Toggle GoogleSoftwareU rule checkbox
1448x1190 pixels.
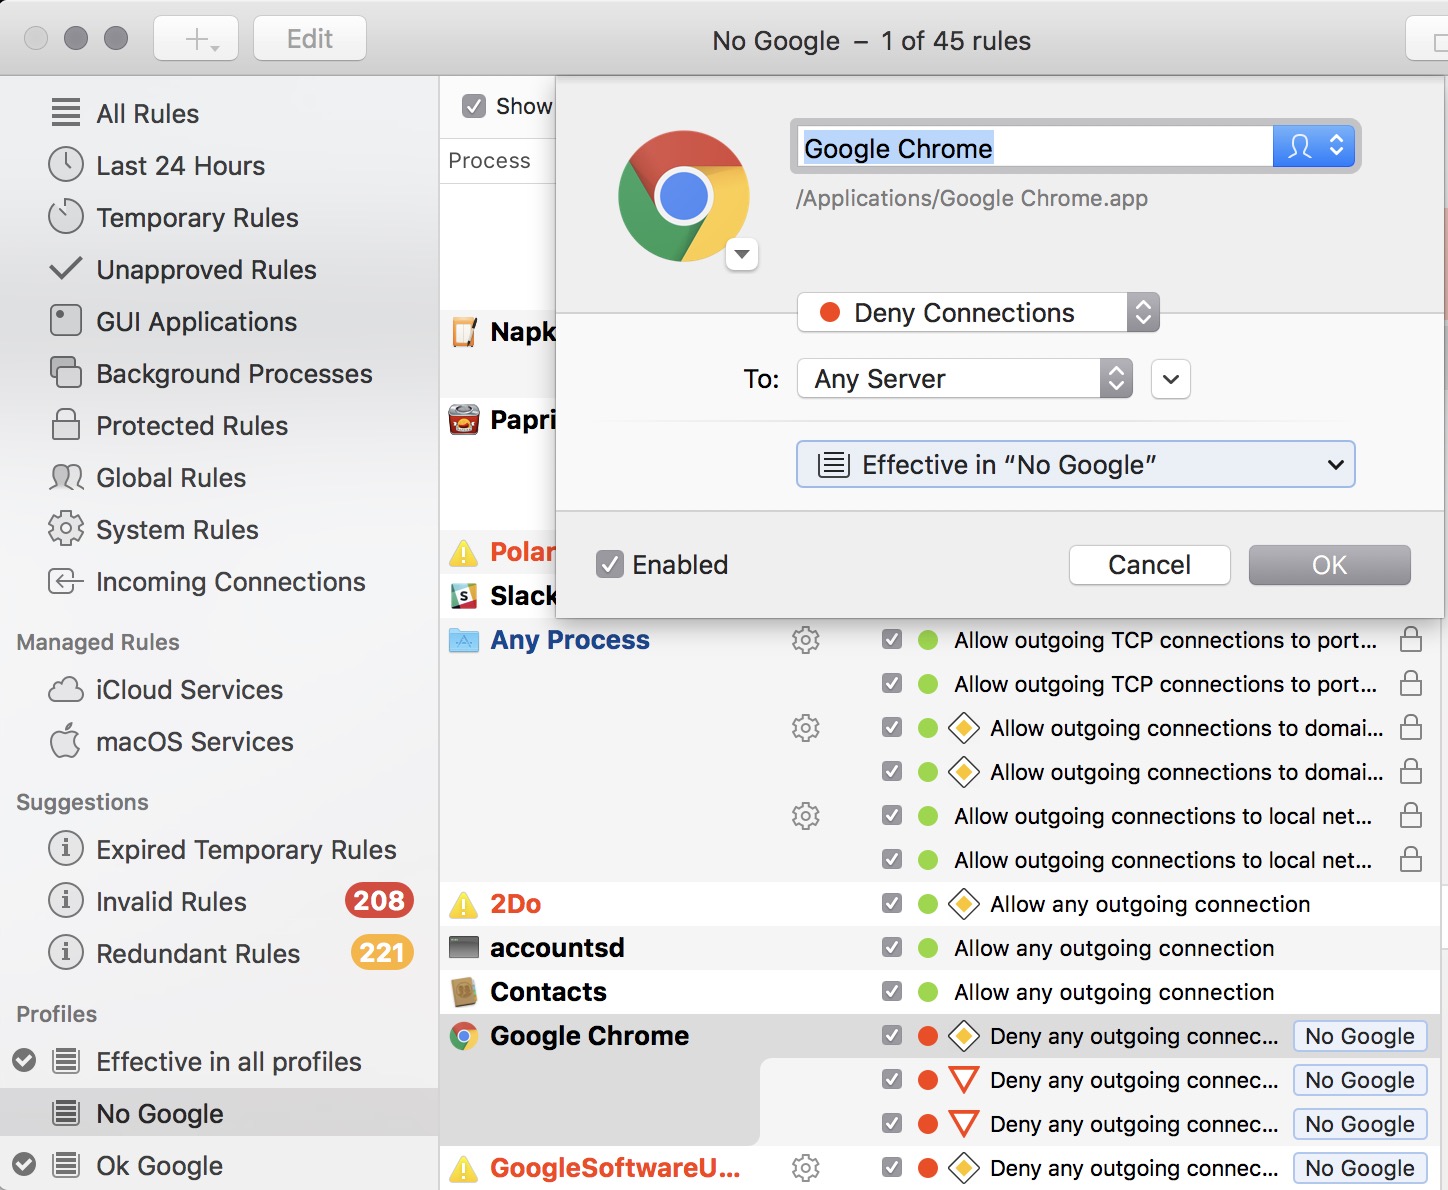click(x=892, y=1167)
